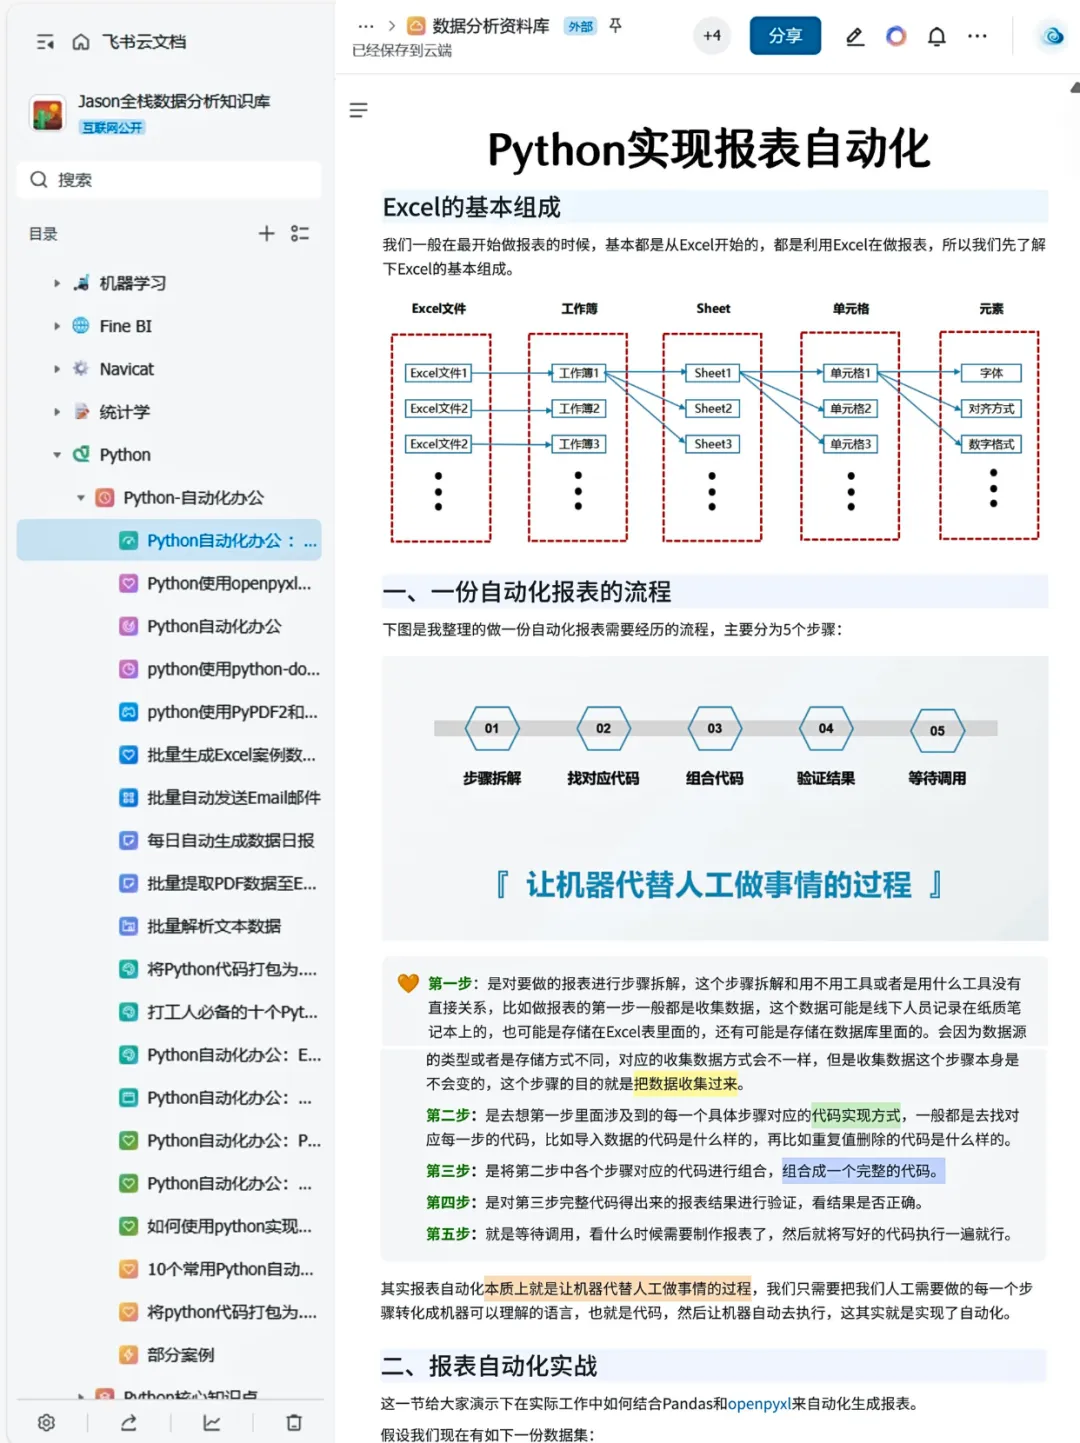Screen dimensions: 1080x1443
Task: Open the colorful ring assistant icon
Action: tap(896, 37)
